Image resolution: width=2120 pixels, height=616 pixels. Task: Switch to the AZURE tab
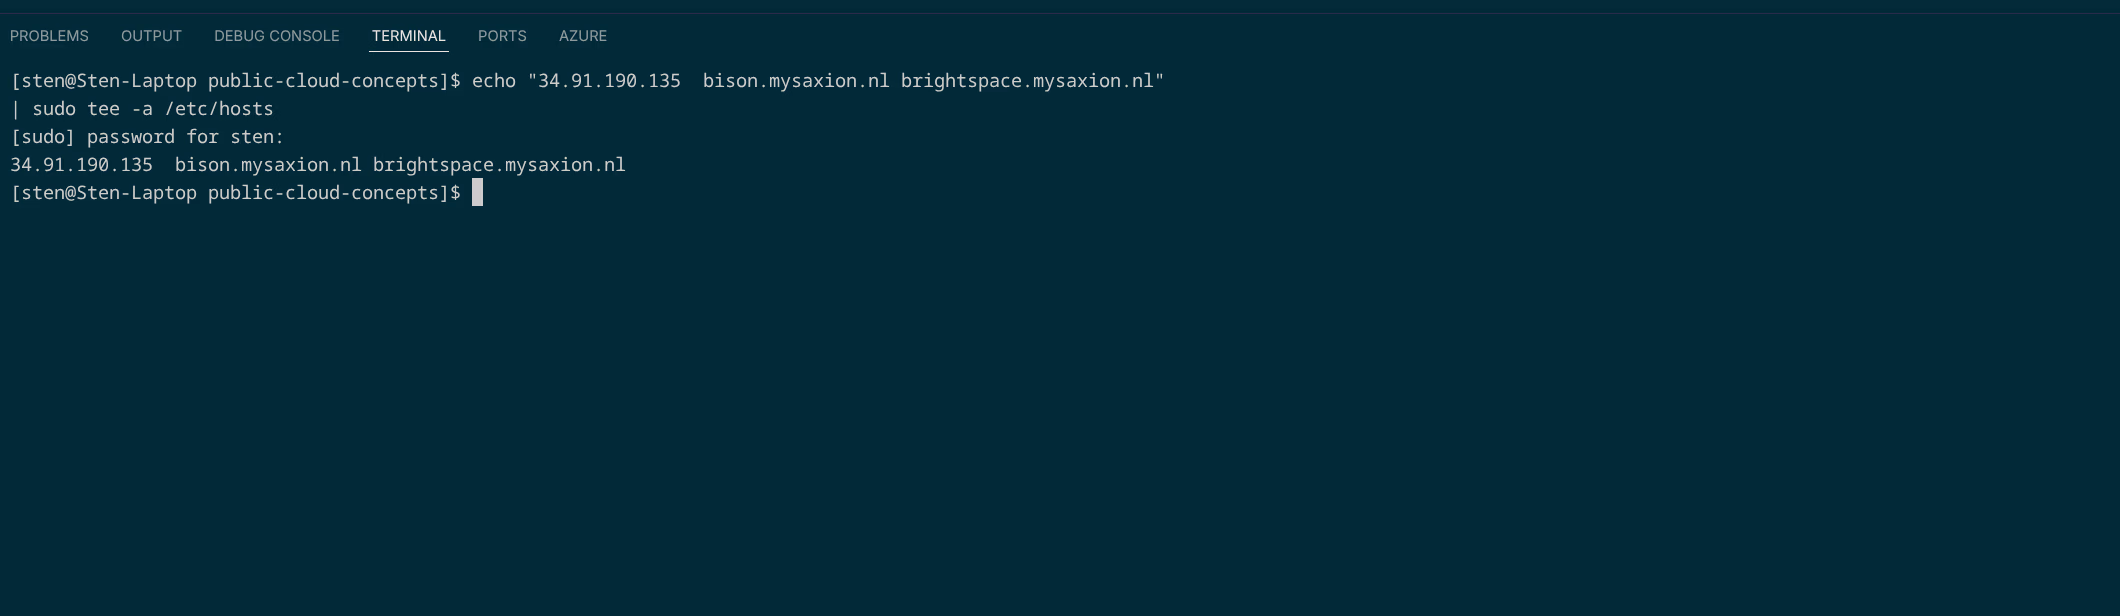[582, 36]
